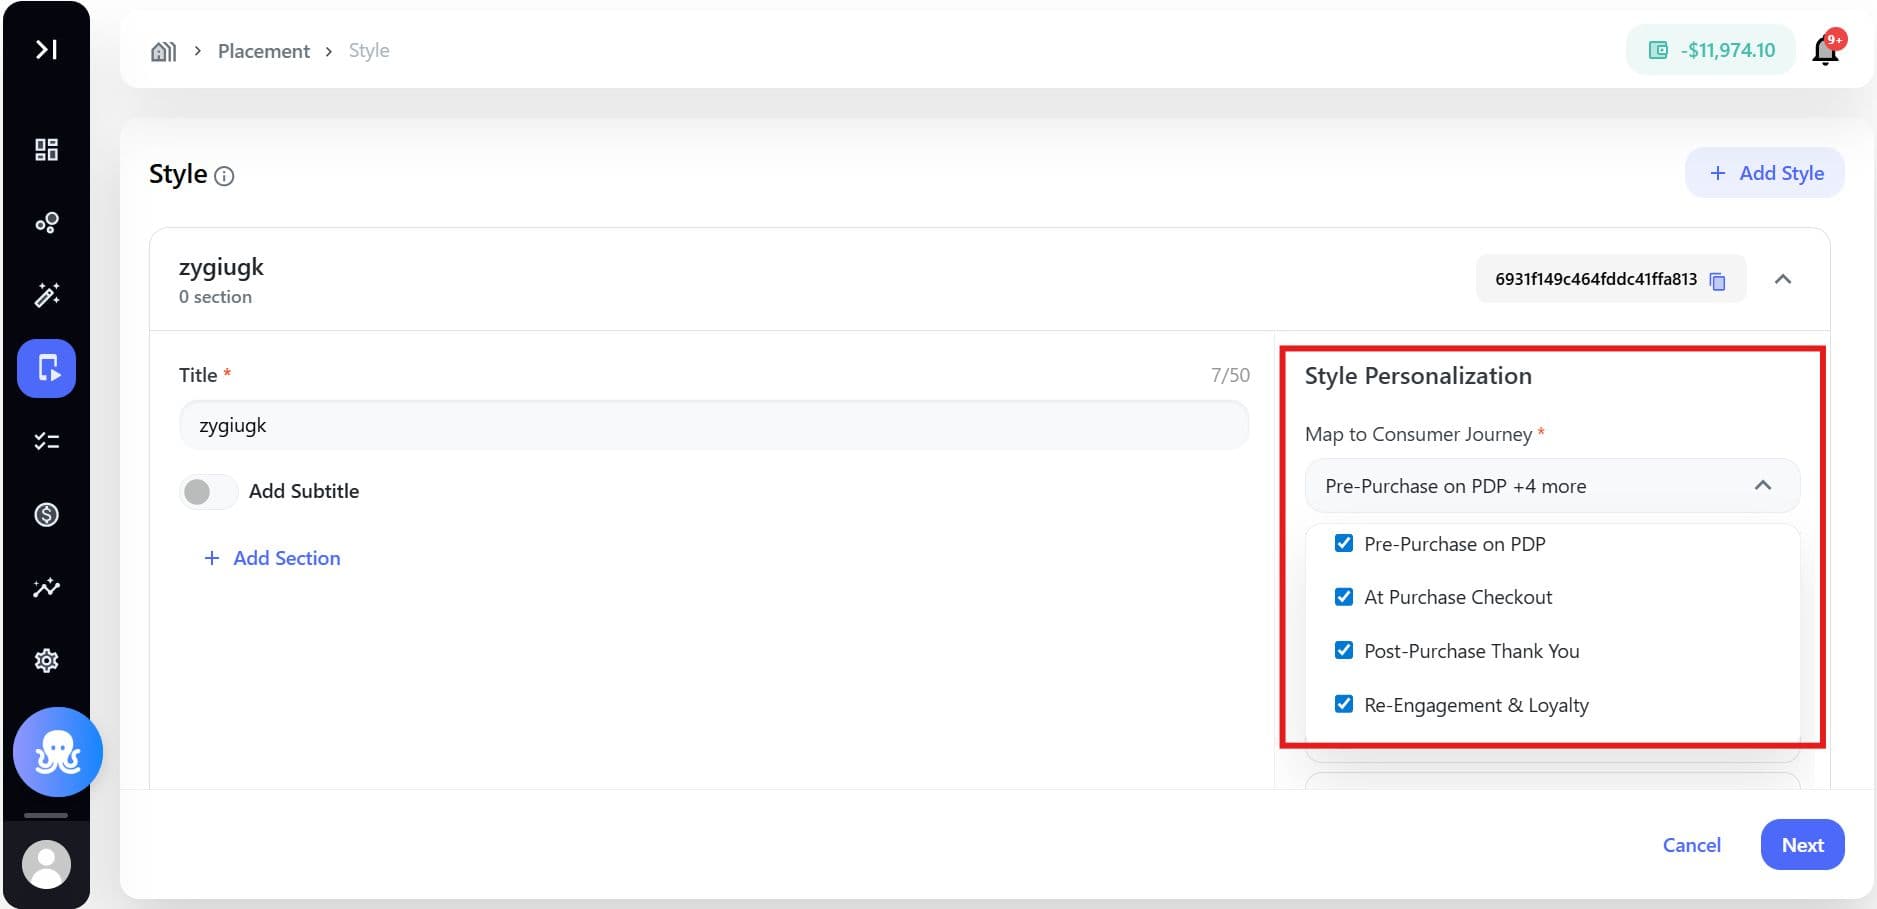Open the dashboard grid icon in sidebar
1877x909 pixels.
coord(46,150)
